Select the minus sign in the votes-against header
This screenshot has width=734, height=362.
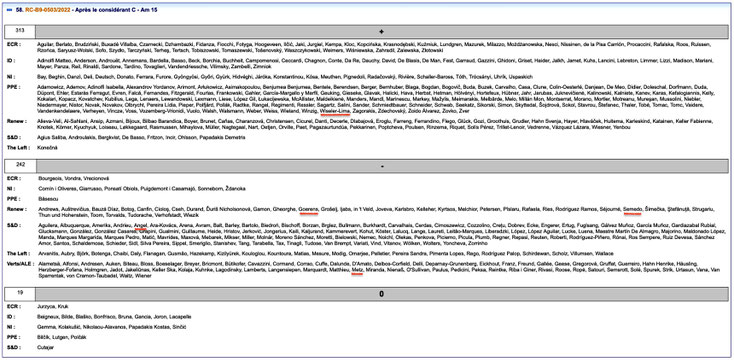click(x=382, y=166)
